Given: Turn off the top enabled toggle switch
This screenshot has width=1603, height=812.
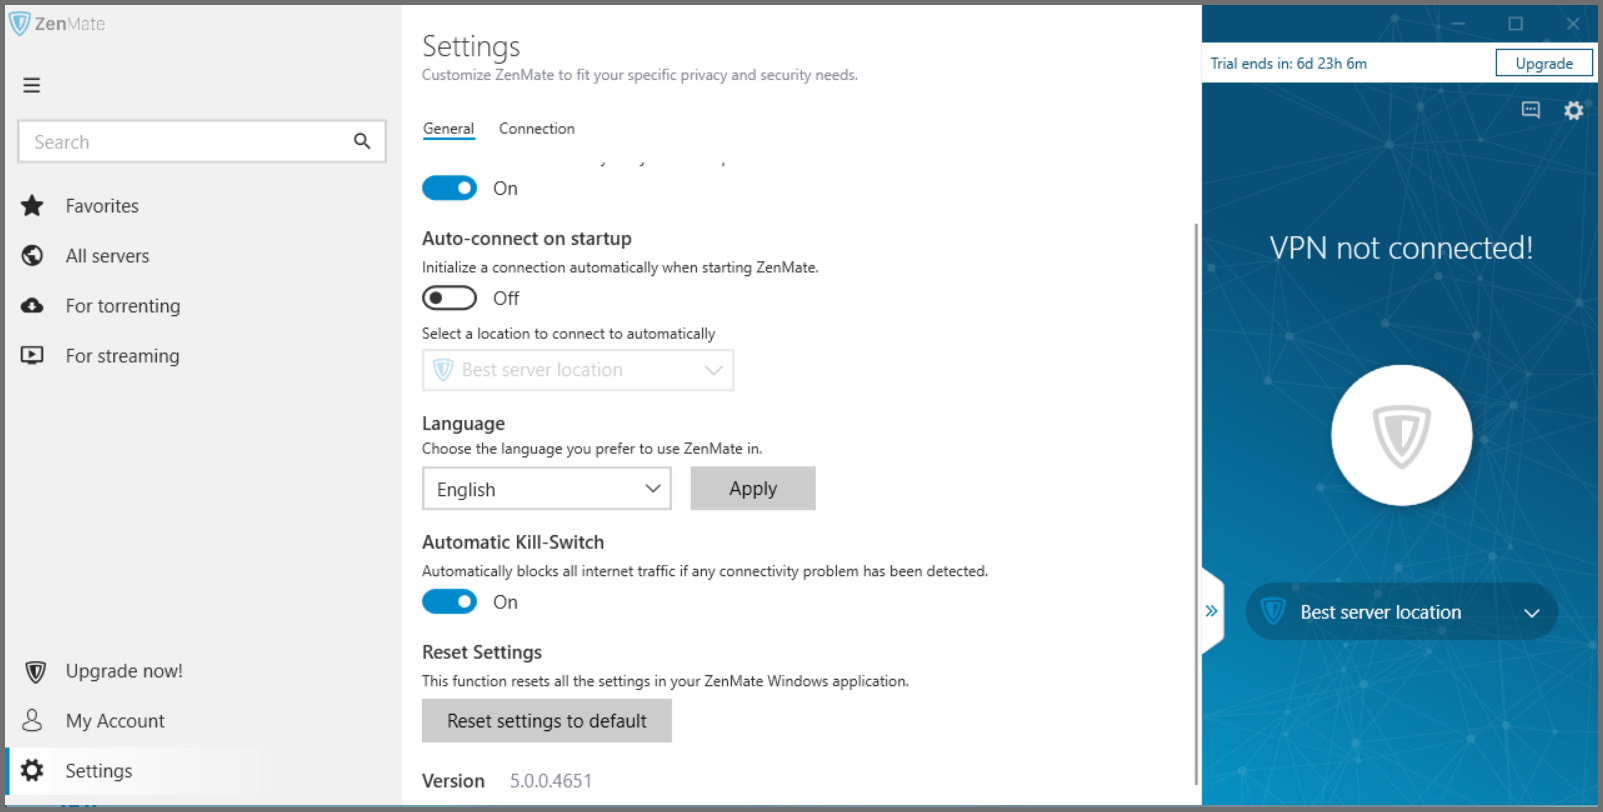Looking at the screenshot, I should tap(449, 188).
